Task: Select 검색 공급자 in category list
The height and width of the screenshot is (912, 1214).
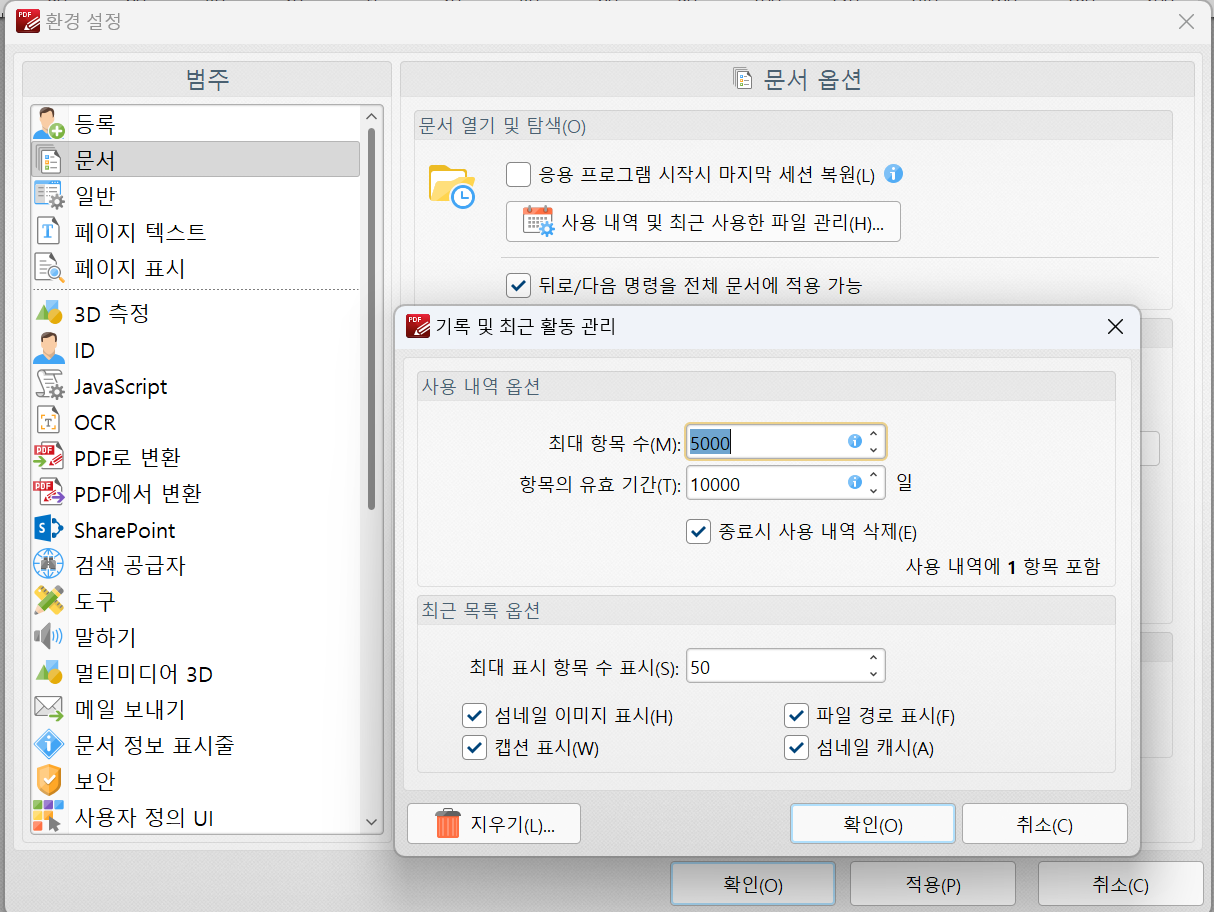Action: click(x=130, y=566)
